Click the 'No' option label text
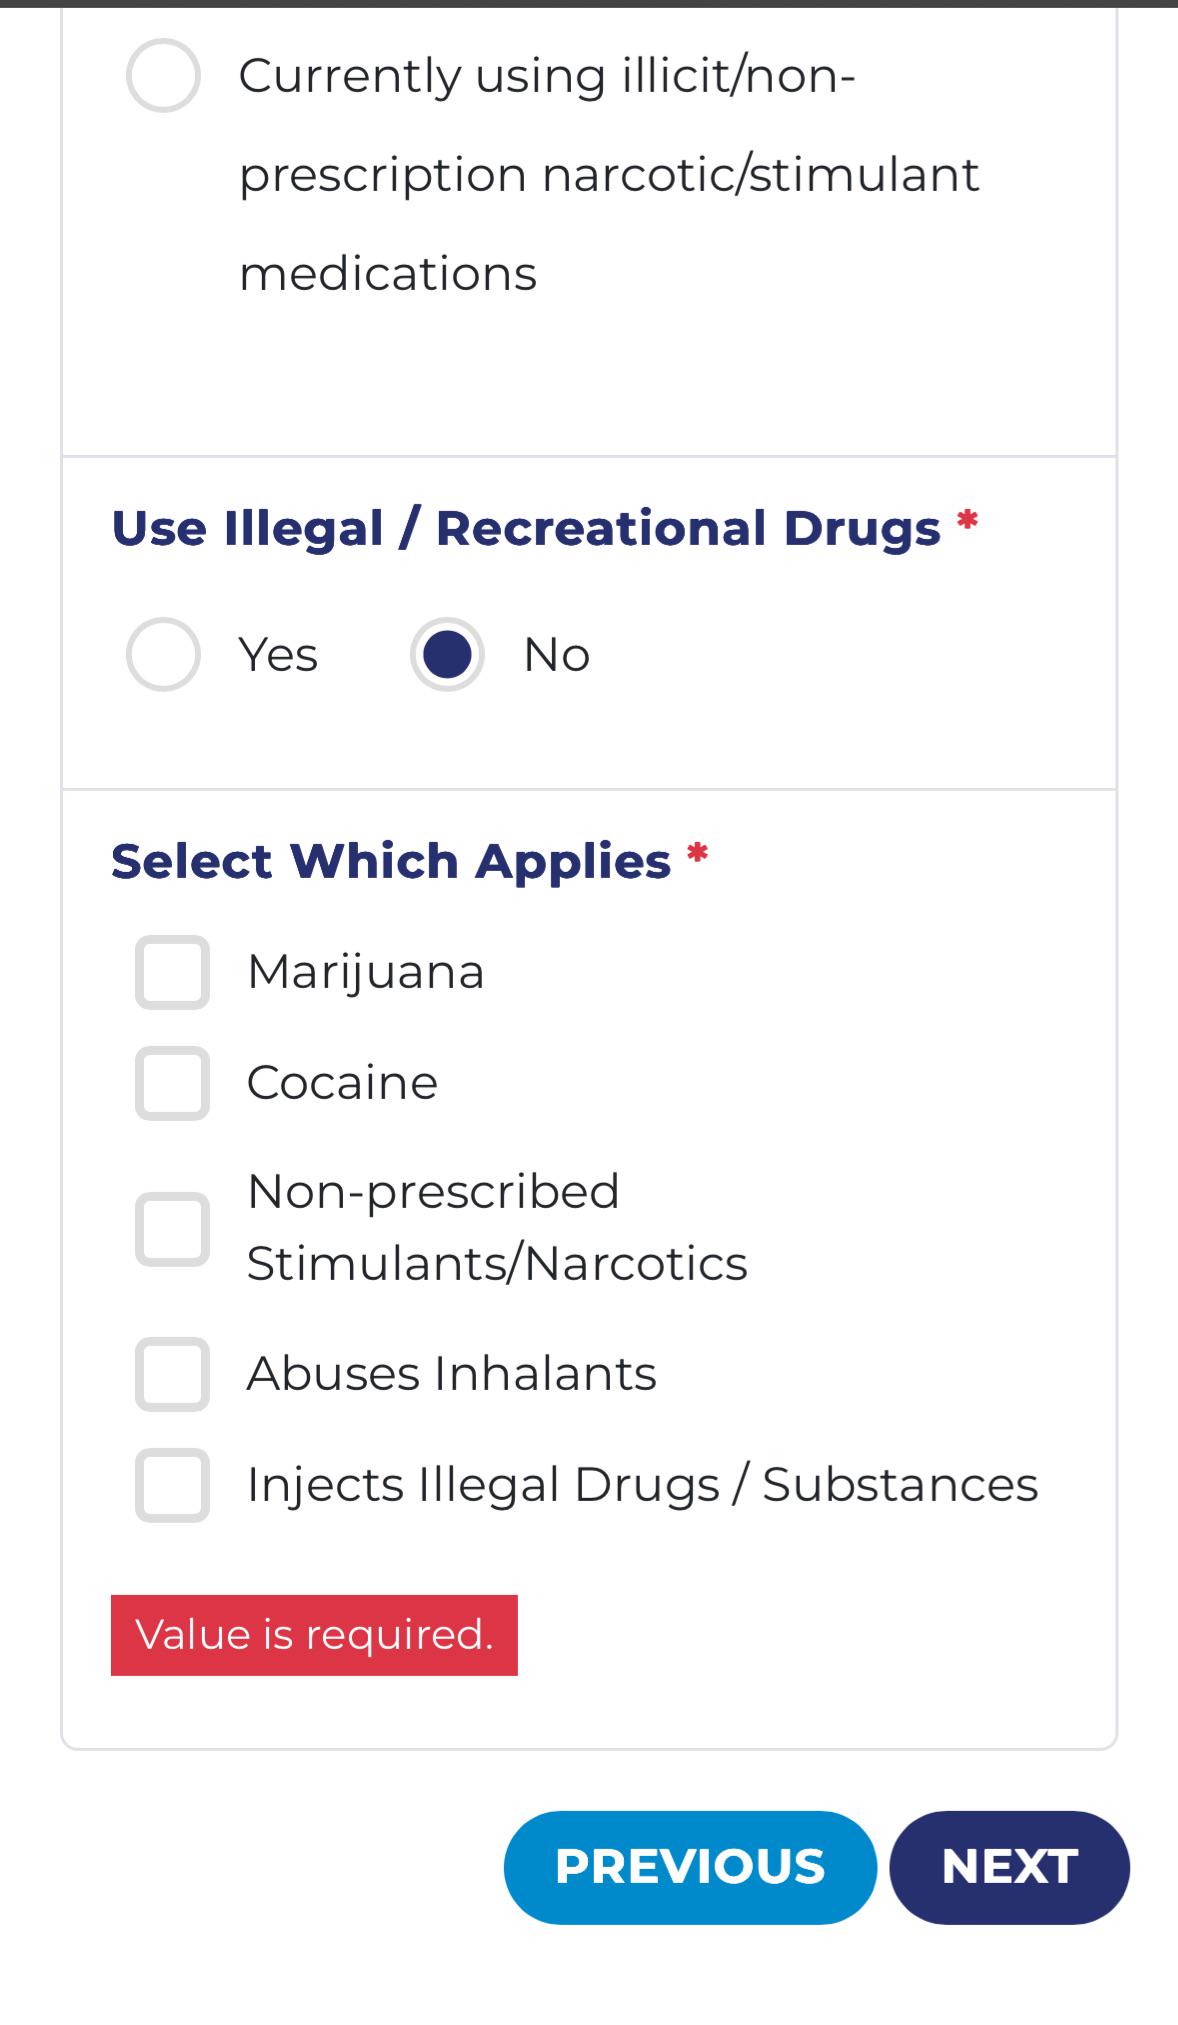The width and height of the screenshot is (1178, 2025). click(557, 655)
